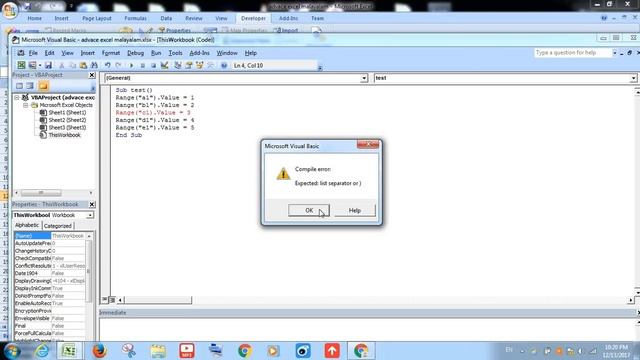Open the Run menu
Image resolution: width=640 pixels, height=360 pixels.
click(x=156, y=53)
